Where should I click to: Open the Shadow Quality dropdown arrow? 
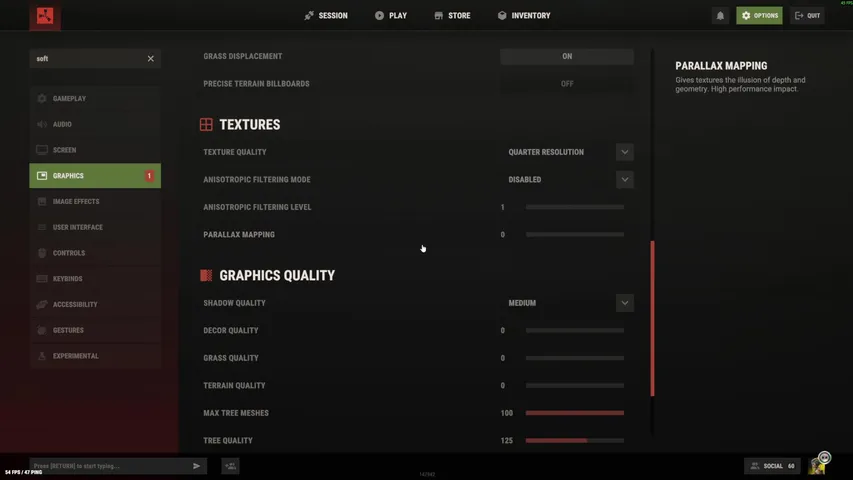click(x=625, y=303)
